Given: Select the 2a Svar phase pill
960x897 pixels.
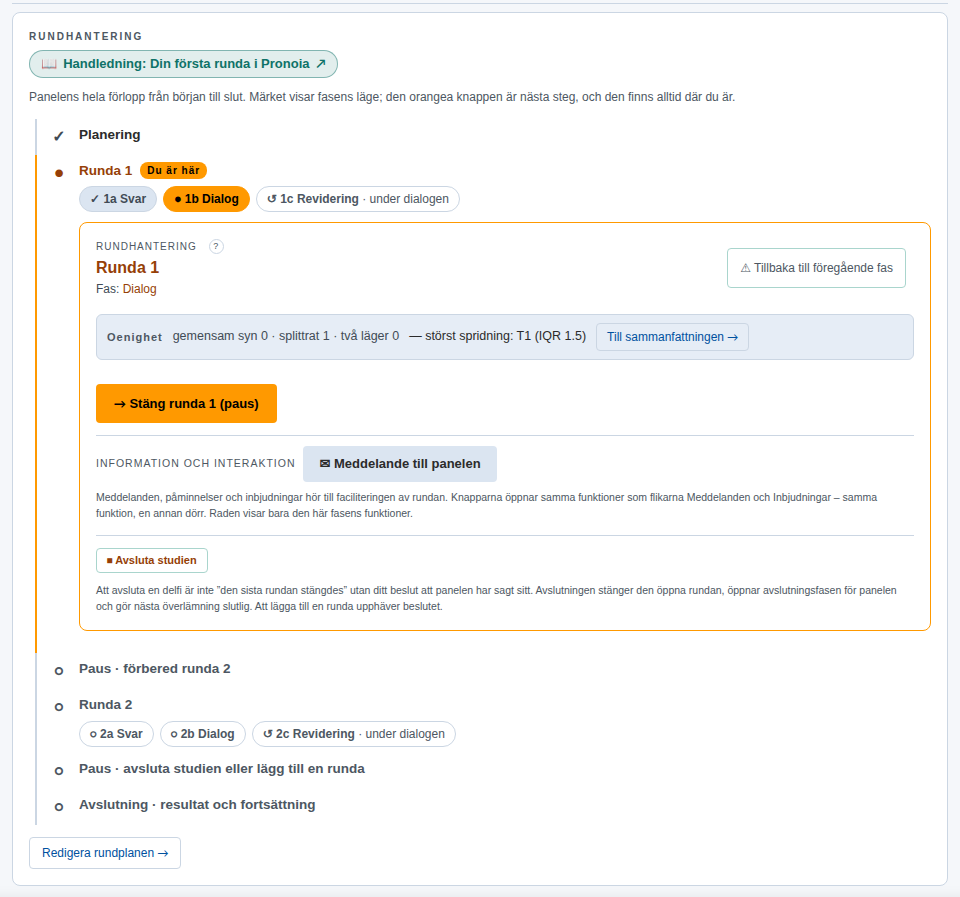Looking at the screenshot, I should coord(116,734).
